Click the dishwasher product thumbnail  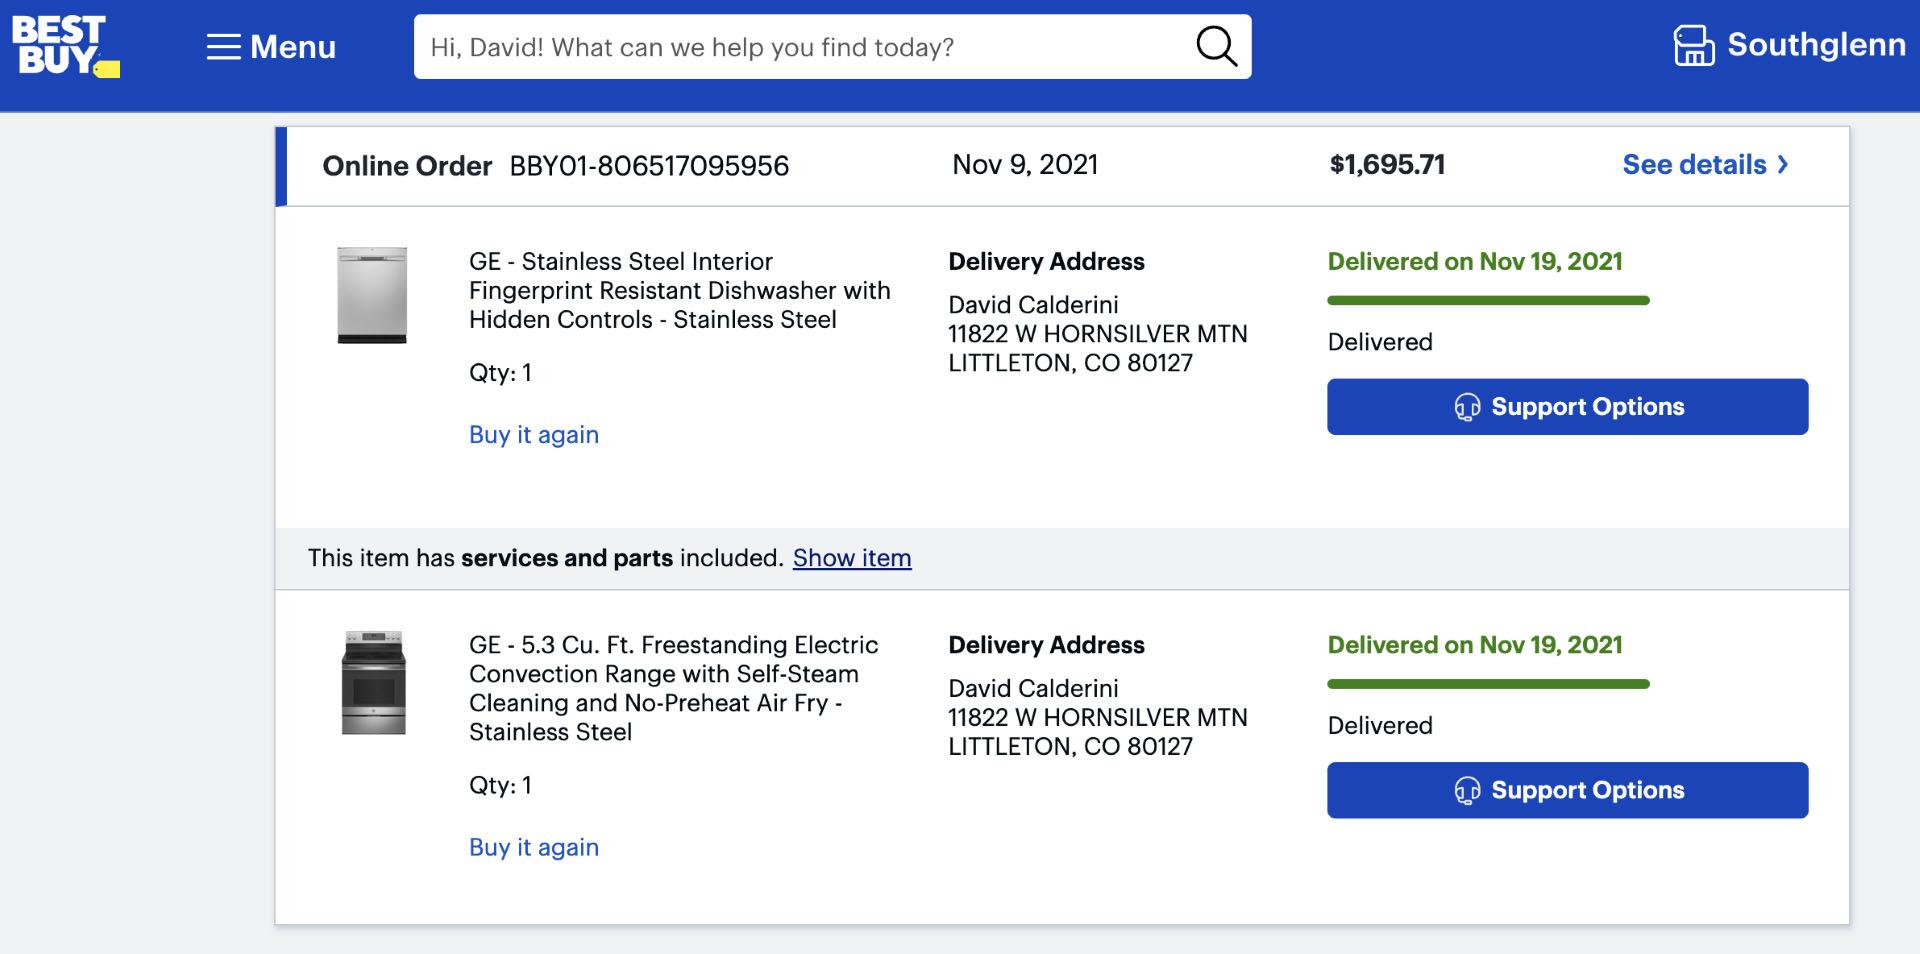click(x=372, y=295)
